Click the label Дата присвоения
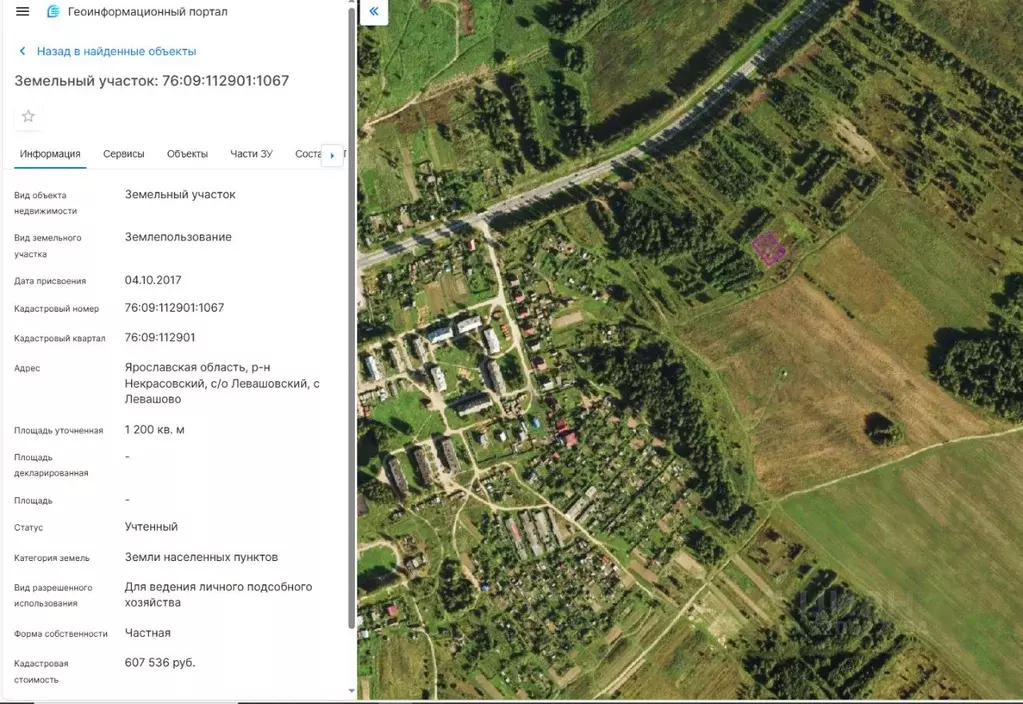The width and height of the screenshot is (1023, 704). [50, 281]
